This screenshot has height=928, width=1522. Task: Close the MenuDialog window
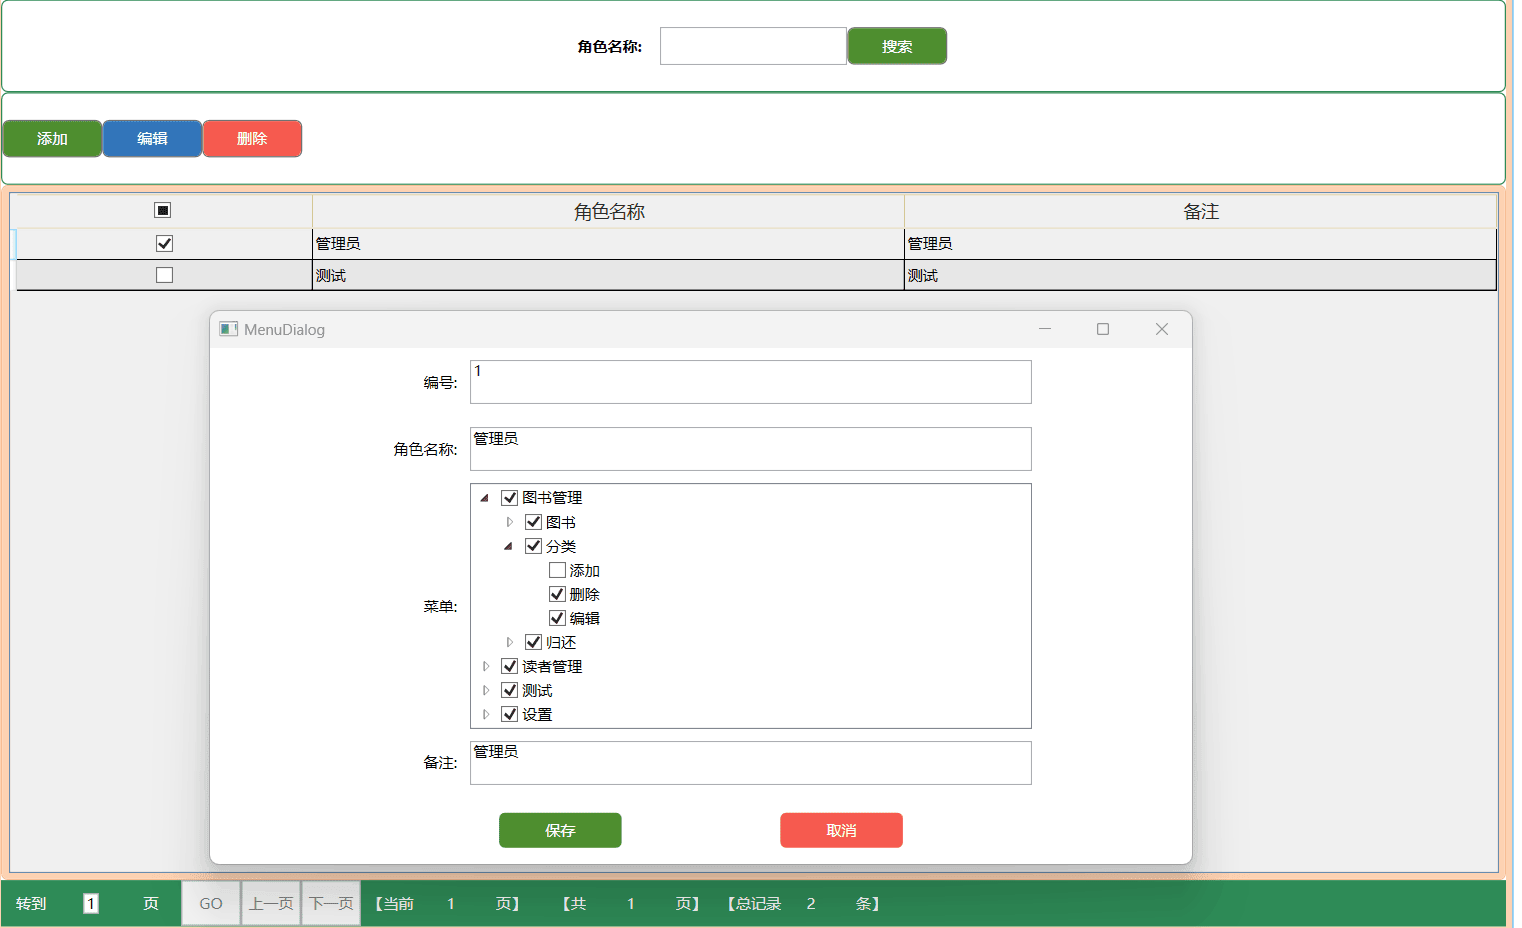1161,329
